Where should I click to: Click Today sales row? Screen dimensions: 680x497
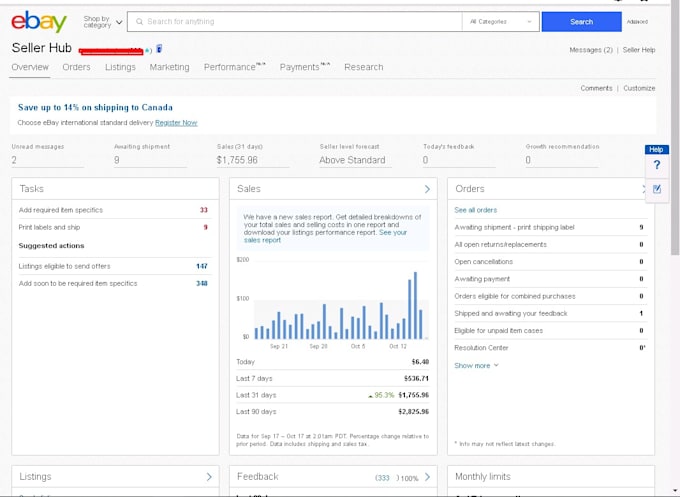pyautogui.click(x=333, y=362)
